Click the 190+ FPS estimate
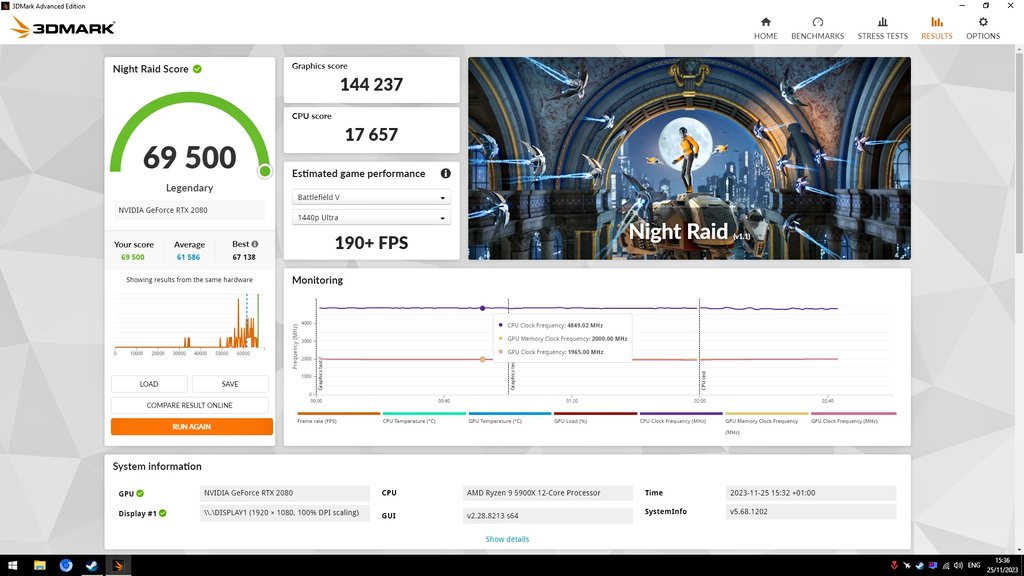The width and height of the screenshot is (1024, 576). [x=371, y=243]
